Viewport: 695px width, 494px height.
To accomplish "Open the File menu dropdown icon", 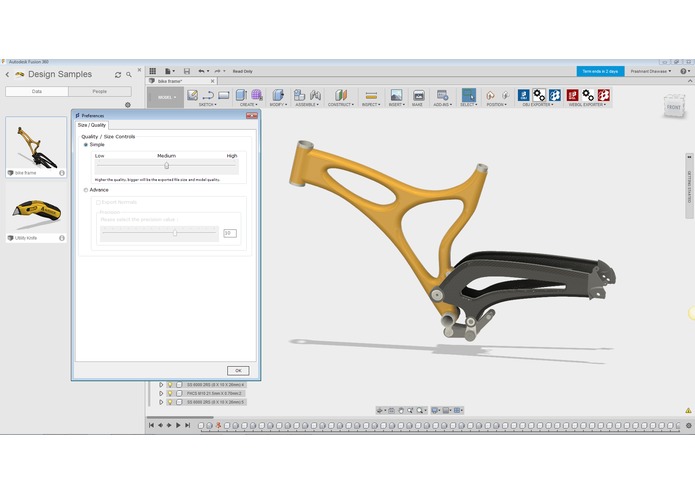I will click(x=170, y=71).
